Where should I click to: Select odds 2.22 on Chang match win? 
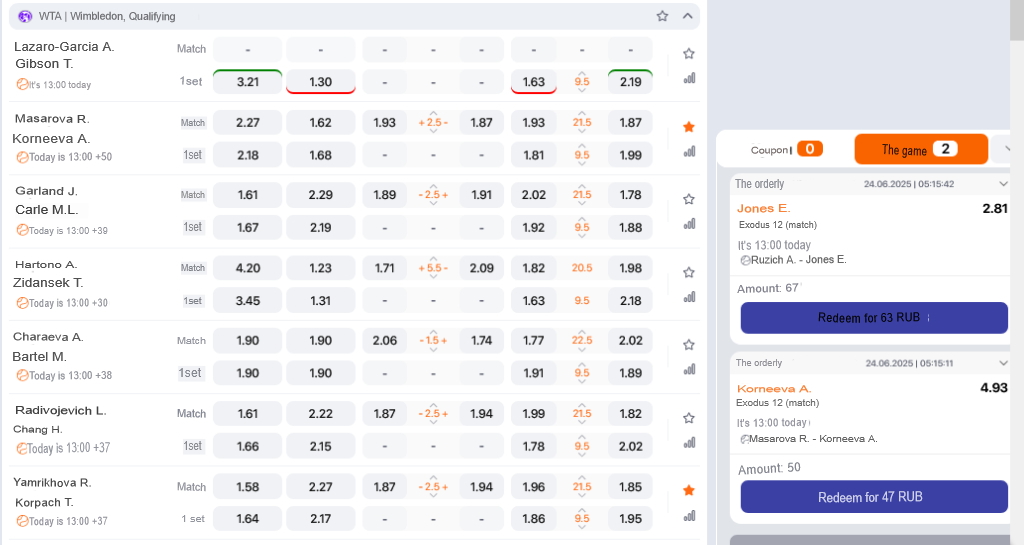click(321, 413)
